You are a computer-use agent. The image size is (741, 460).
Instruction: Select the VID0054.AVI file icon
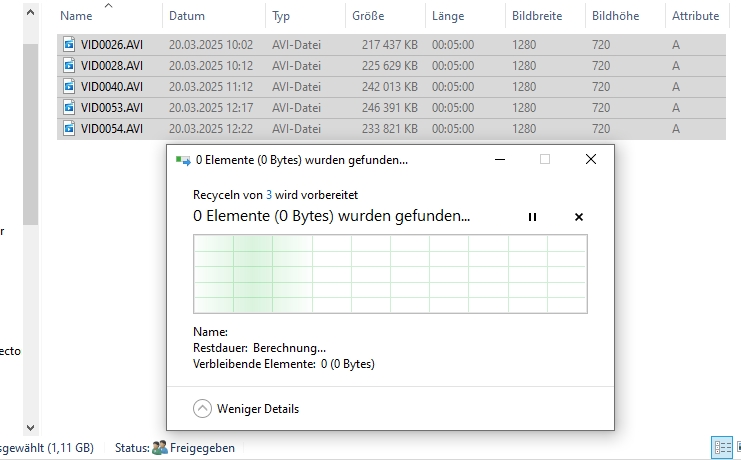coord(69,129)
